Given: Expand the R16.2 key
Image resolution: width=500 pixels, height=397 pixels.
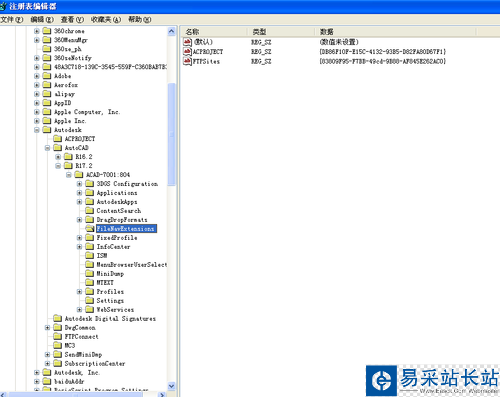Looking at the screenshot, I should (58, 157).
